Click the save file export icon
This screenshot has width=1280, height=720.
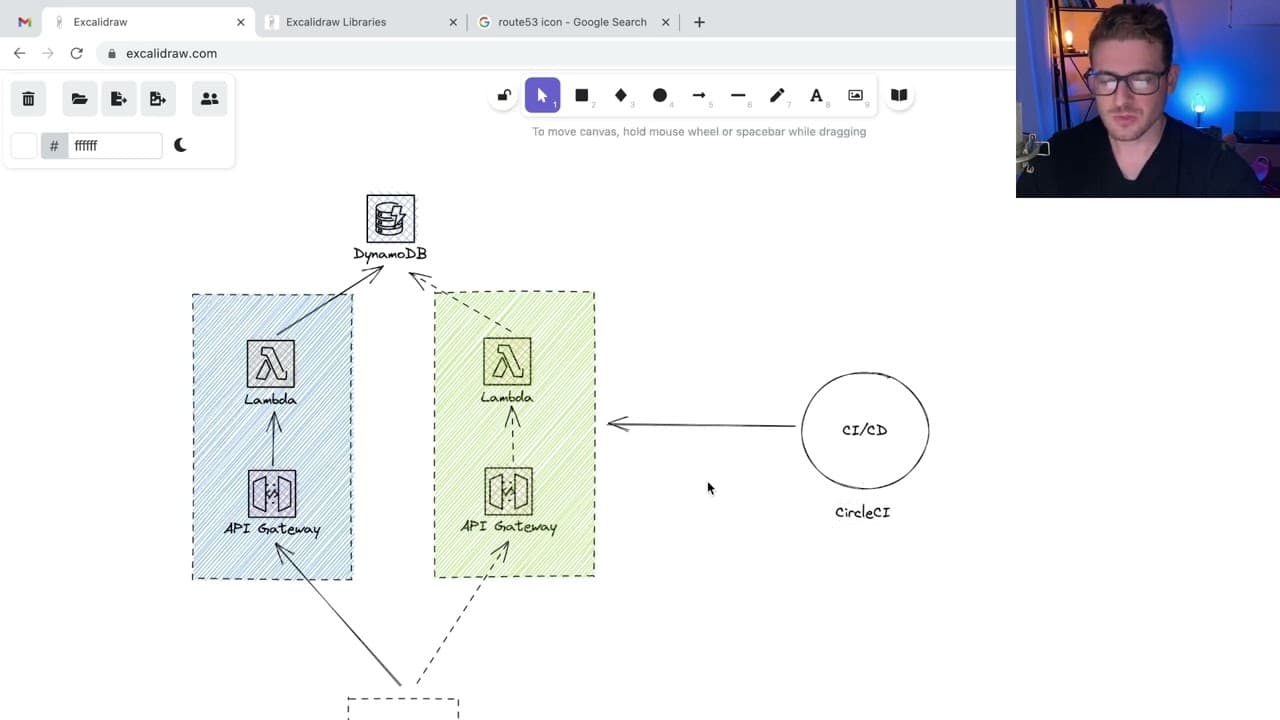tap(119, 99)
